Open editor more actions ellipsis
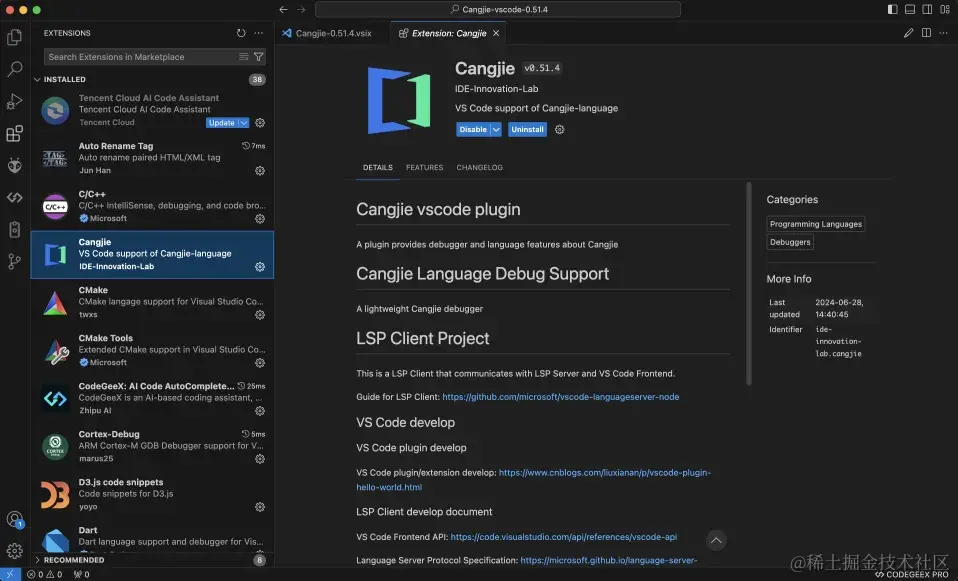The width and height of the screenshot is (958, 581). pos(943,33)
